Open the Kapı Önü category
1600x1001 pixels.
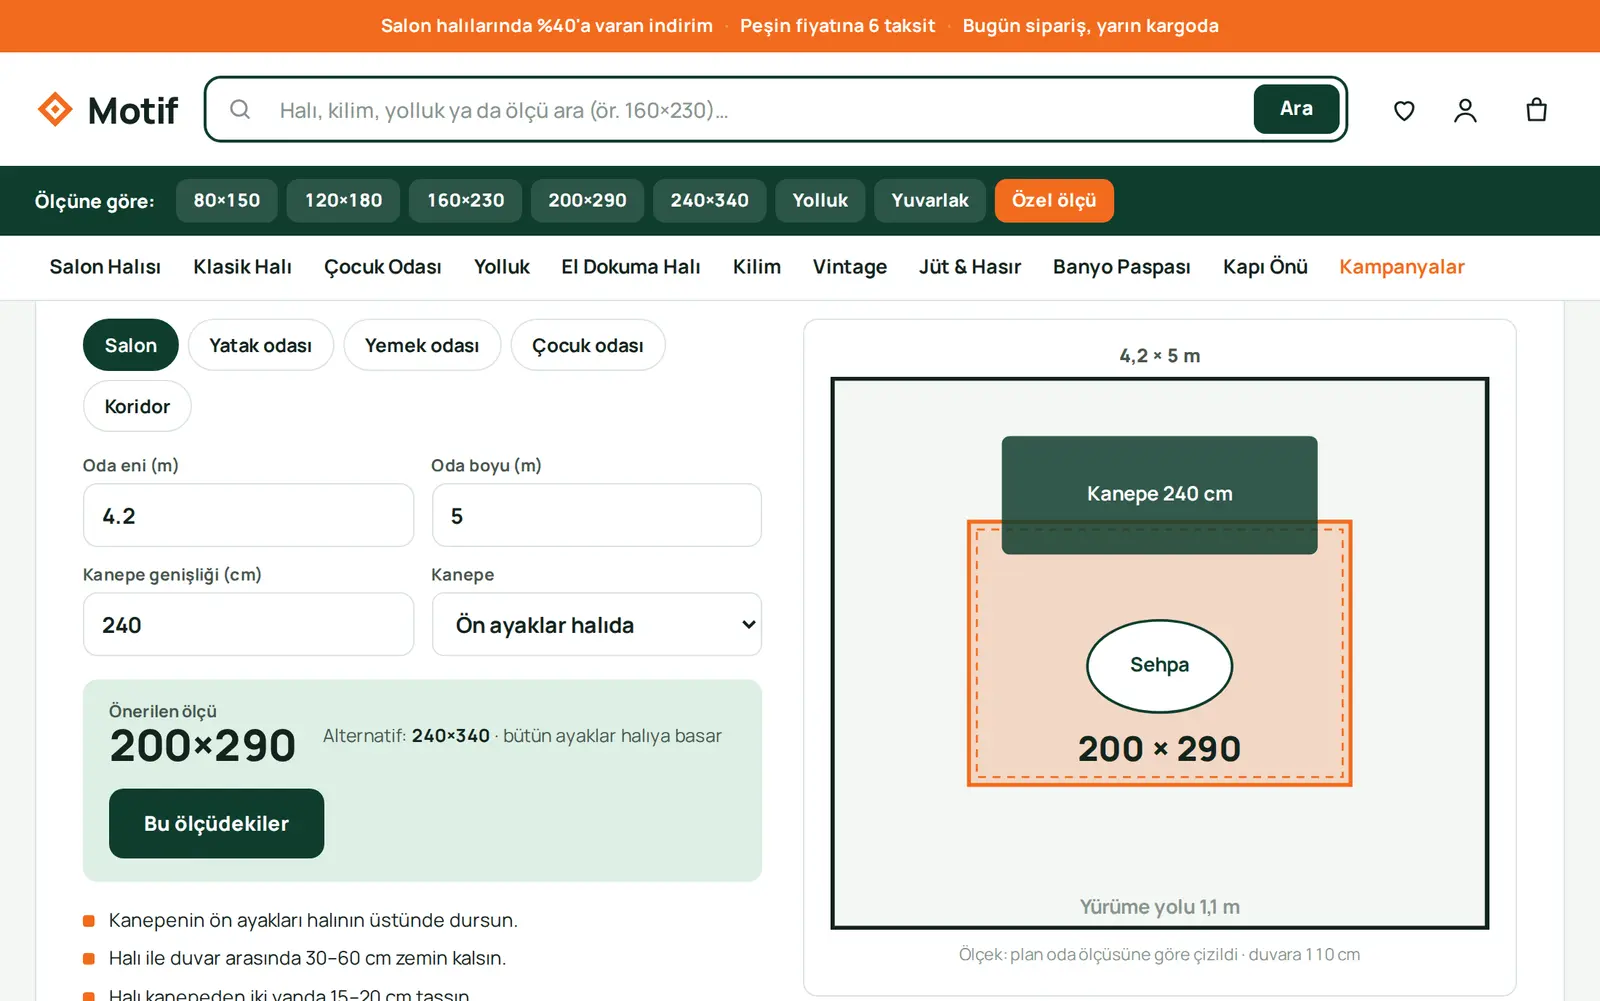click(1265, 267)
